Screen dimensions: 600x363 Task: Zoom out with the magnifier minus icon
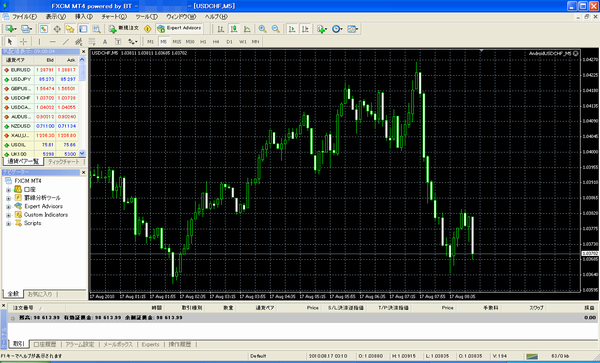point(276,29)
